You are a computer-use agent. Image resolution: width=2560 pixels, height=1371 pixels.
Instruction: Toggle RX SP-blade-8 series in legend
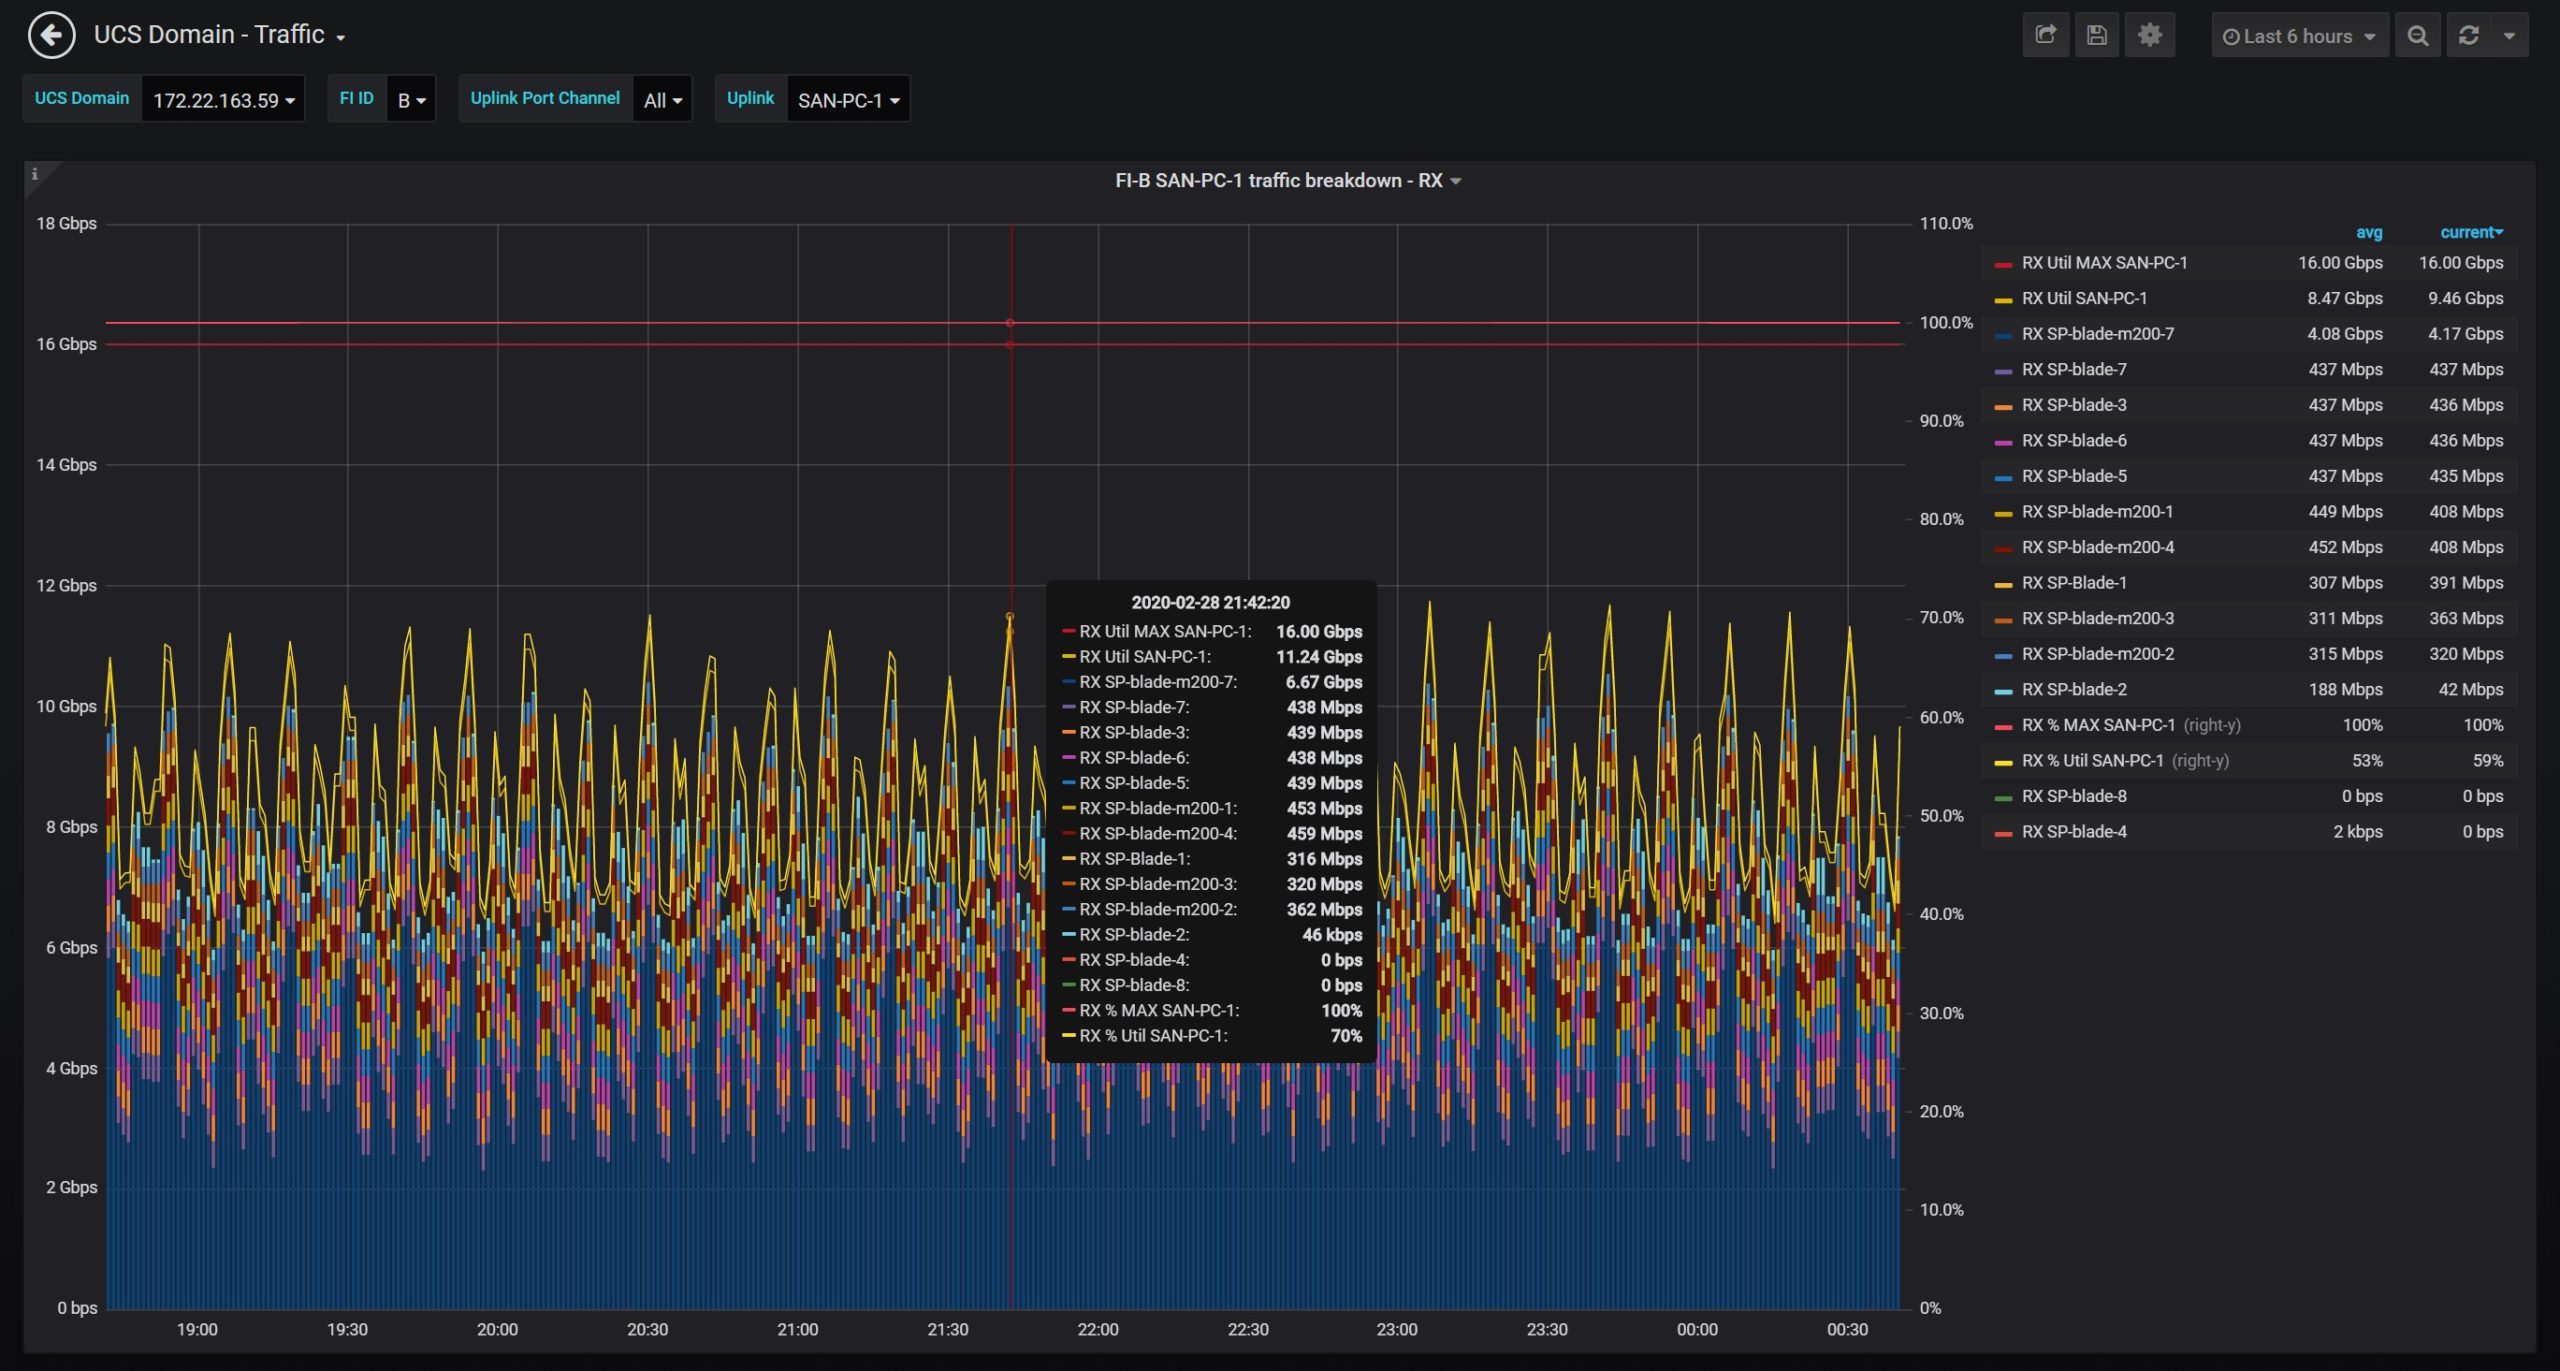point(2074,796)
